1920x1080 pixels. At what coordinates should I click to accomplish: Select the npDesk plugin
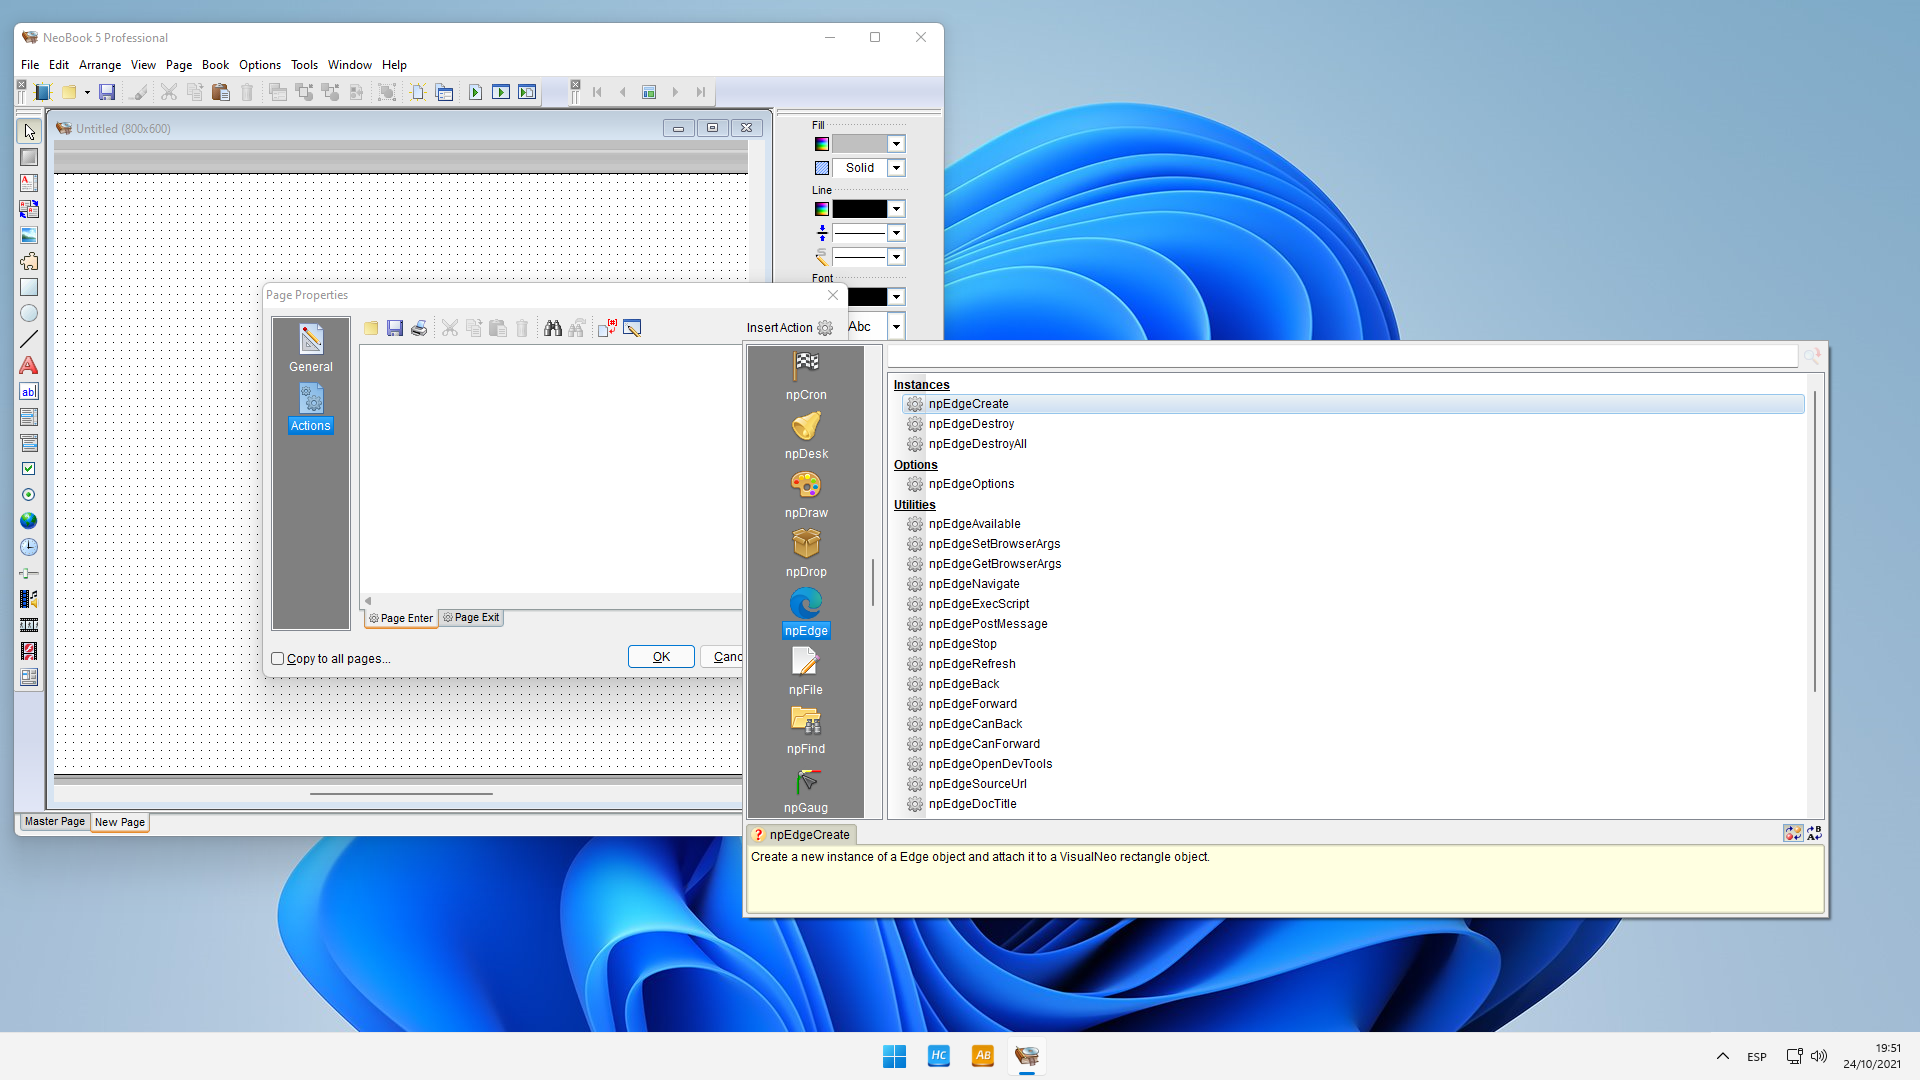tap(806, 435)
